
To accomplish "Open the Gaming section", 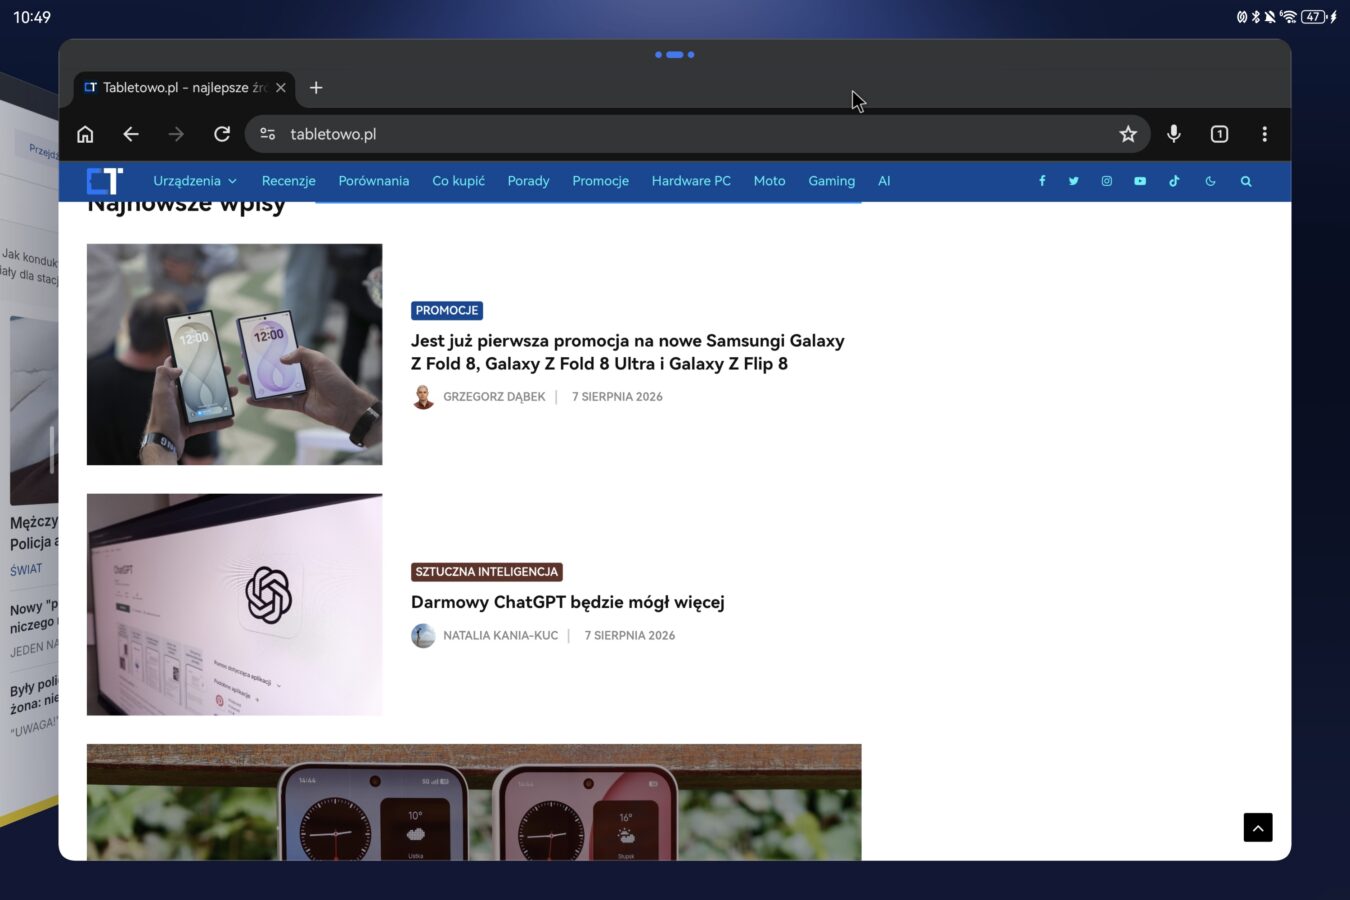I will (831, 181).
